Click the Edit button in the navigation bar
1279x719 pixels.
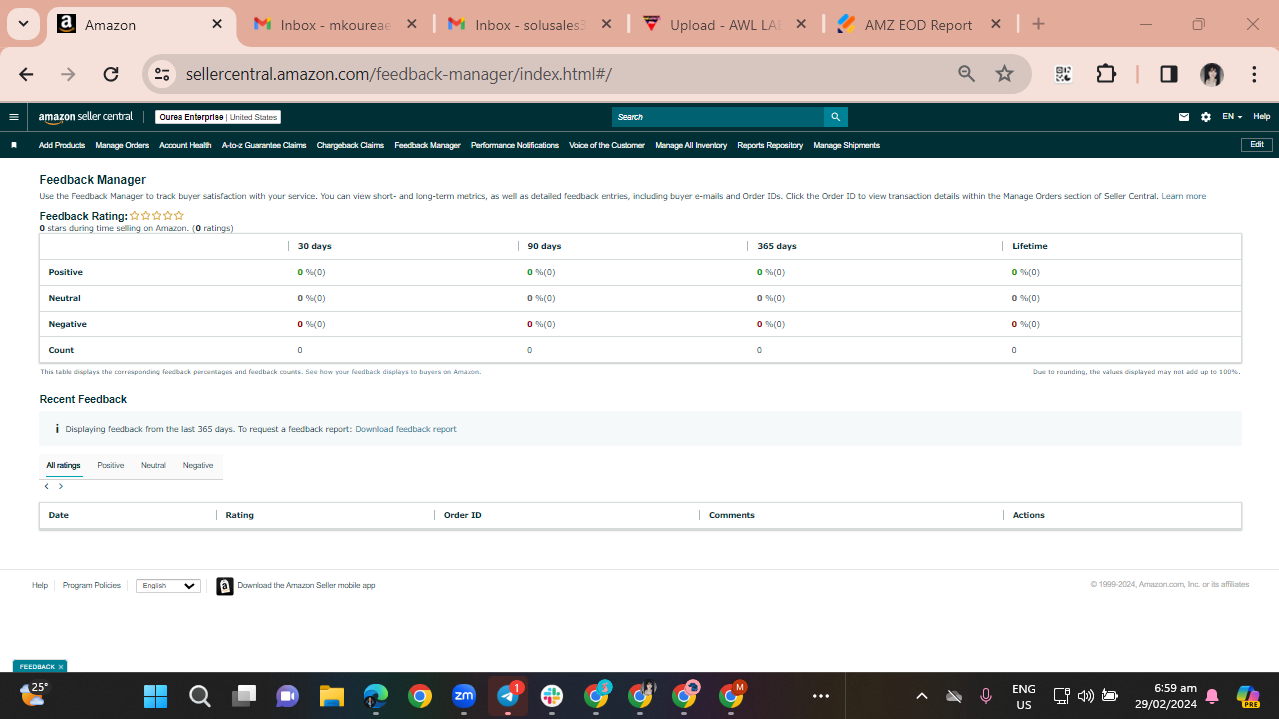coord(1257,145)
